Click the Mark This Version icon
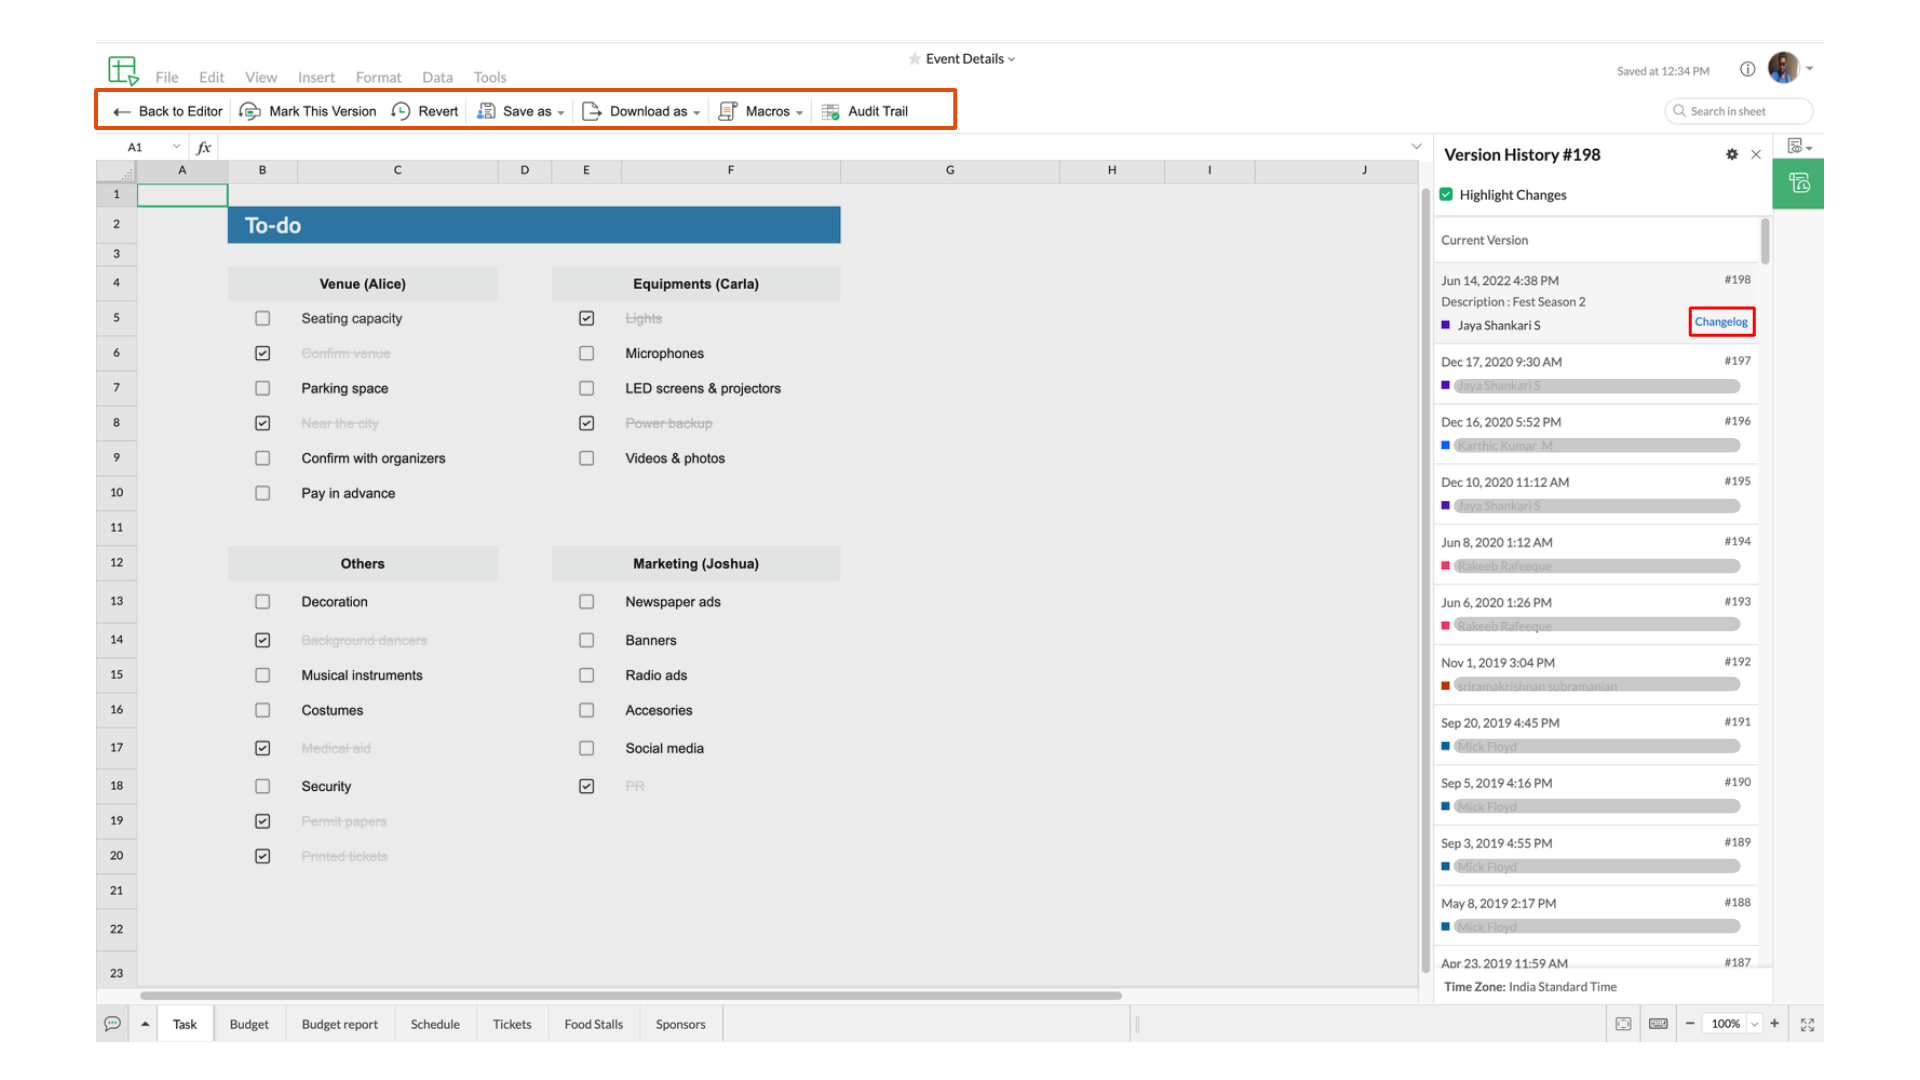Image resolution: width=1920 pixels, height=1080 pixels. (250, 111)
